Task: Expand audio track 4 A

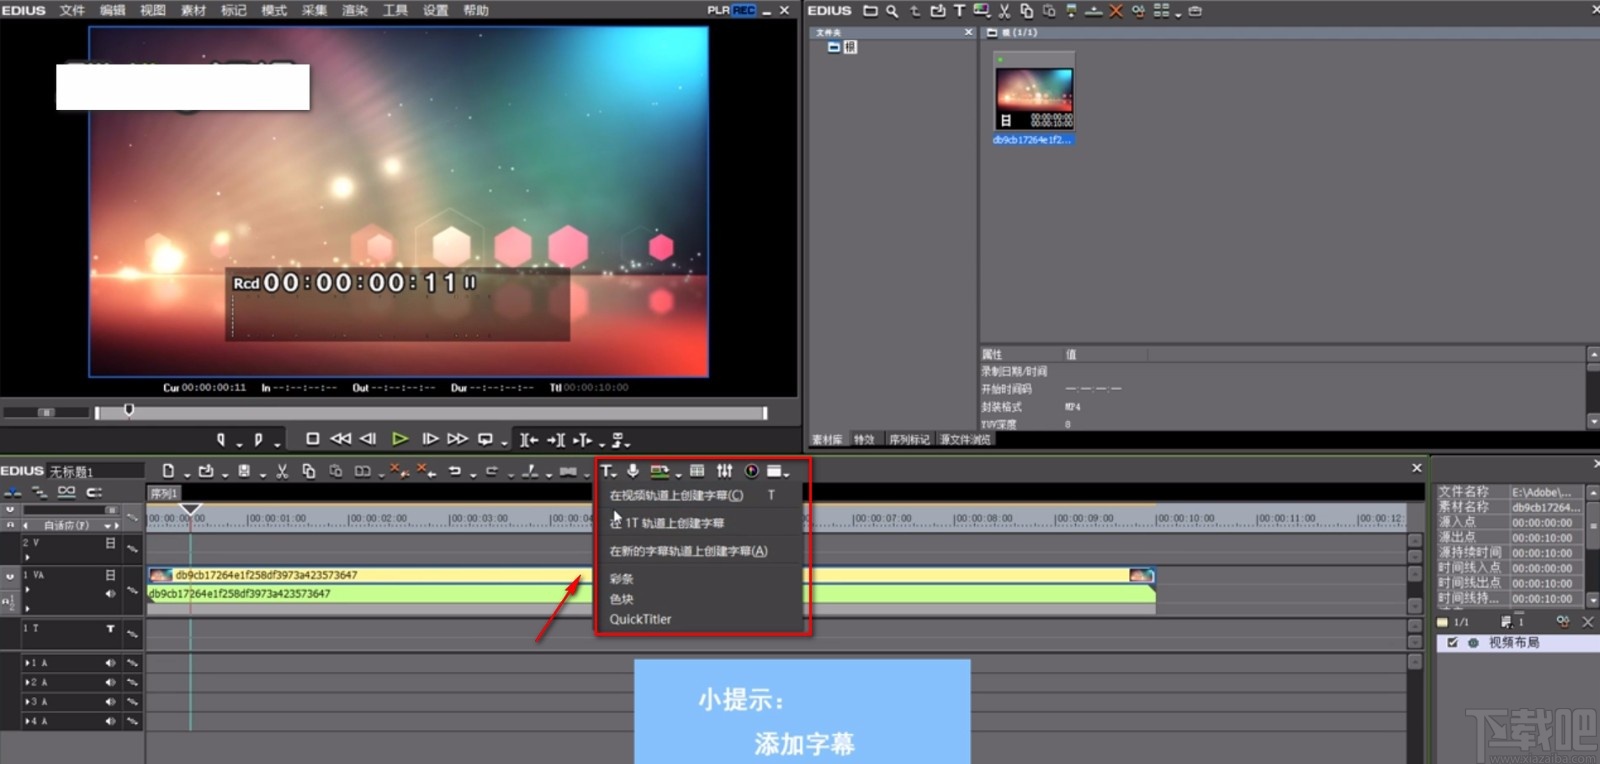Action: pos(27,720)
